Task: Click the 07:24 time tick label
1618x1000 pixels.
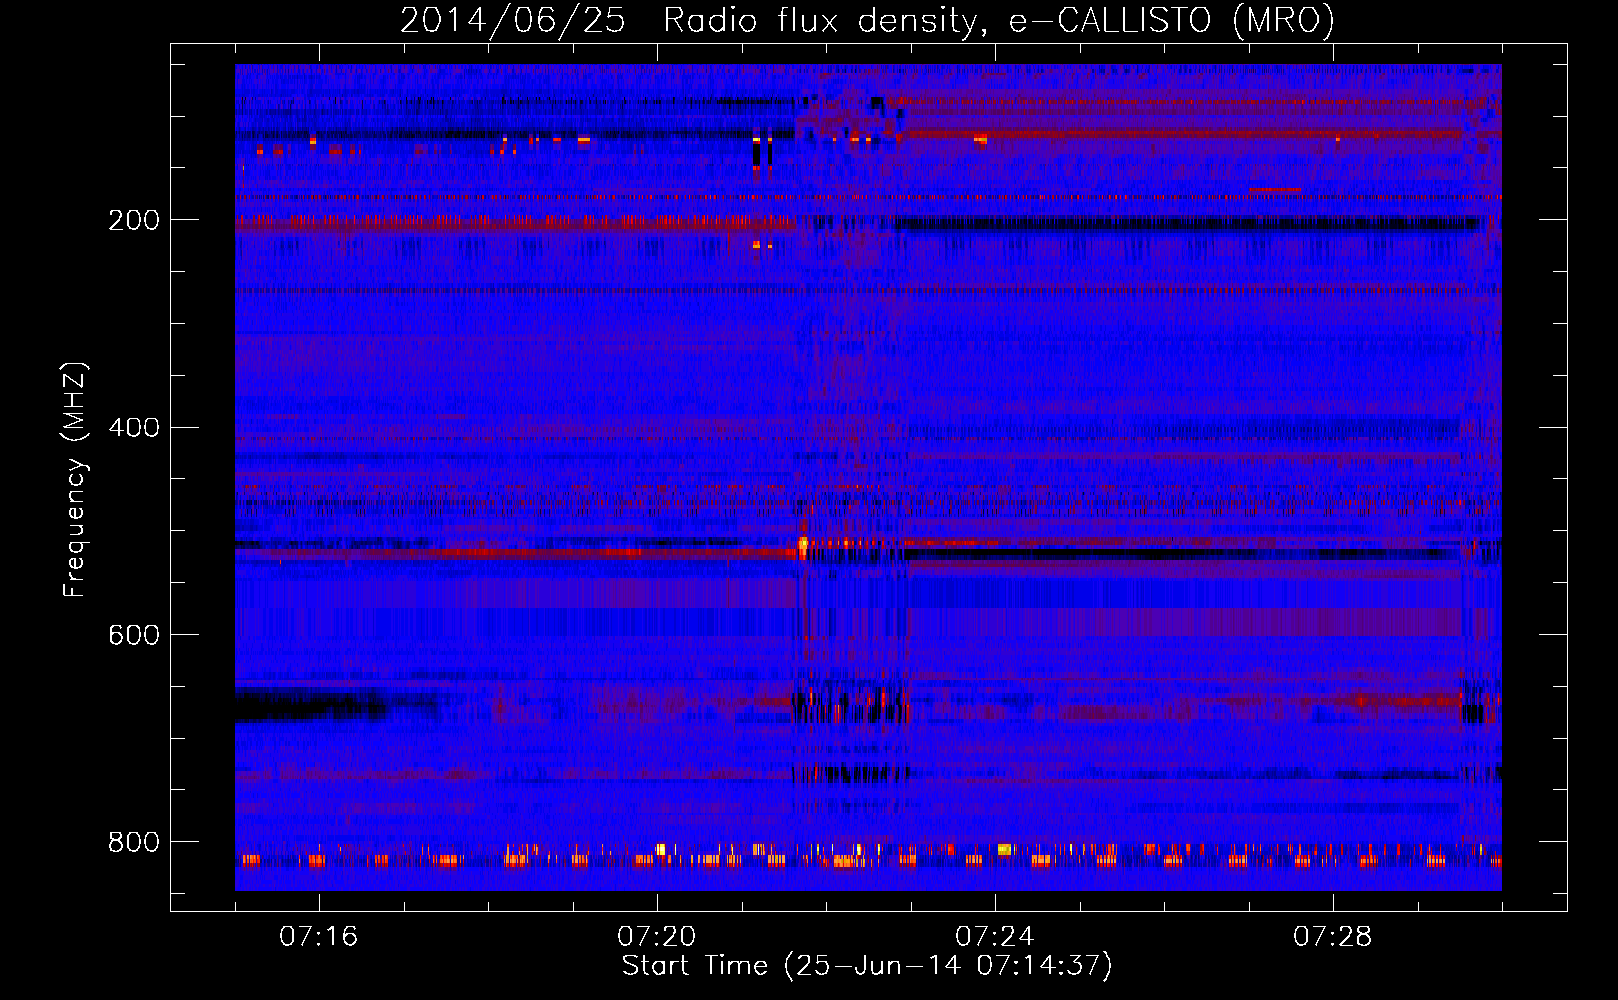Action: click(x=994, y=937)
